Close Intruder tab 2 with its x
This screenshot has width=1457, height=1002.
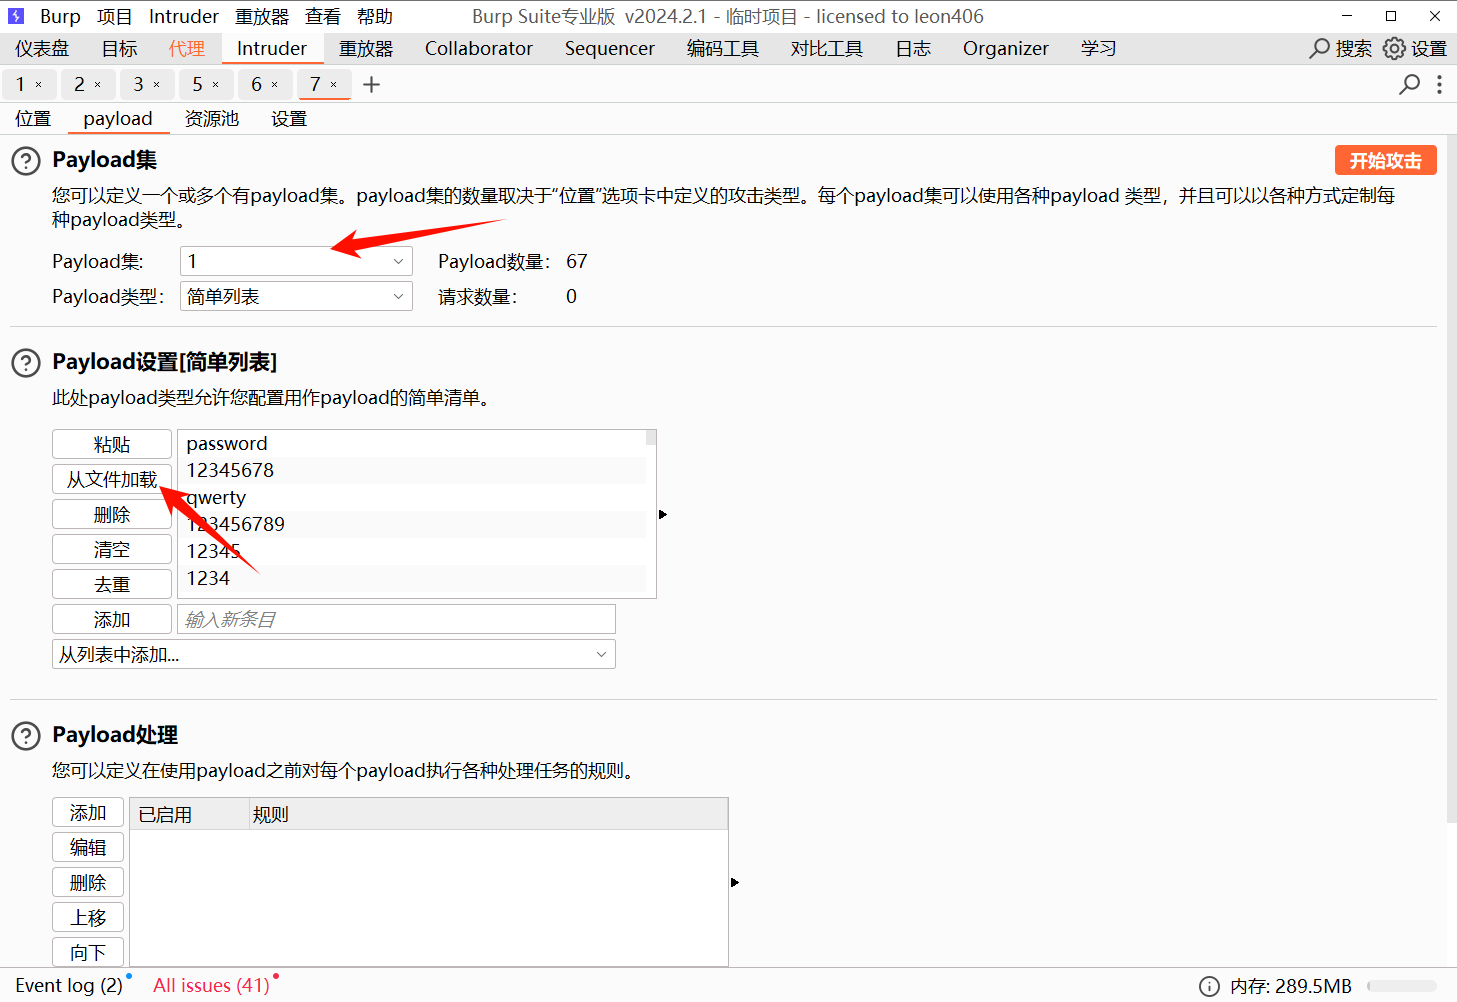click(98, 85)
